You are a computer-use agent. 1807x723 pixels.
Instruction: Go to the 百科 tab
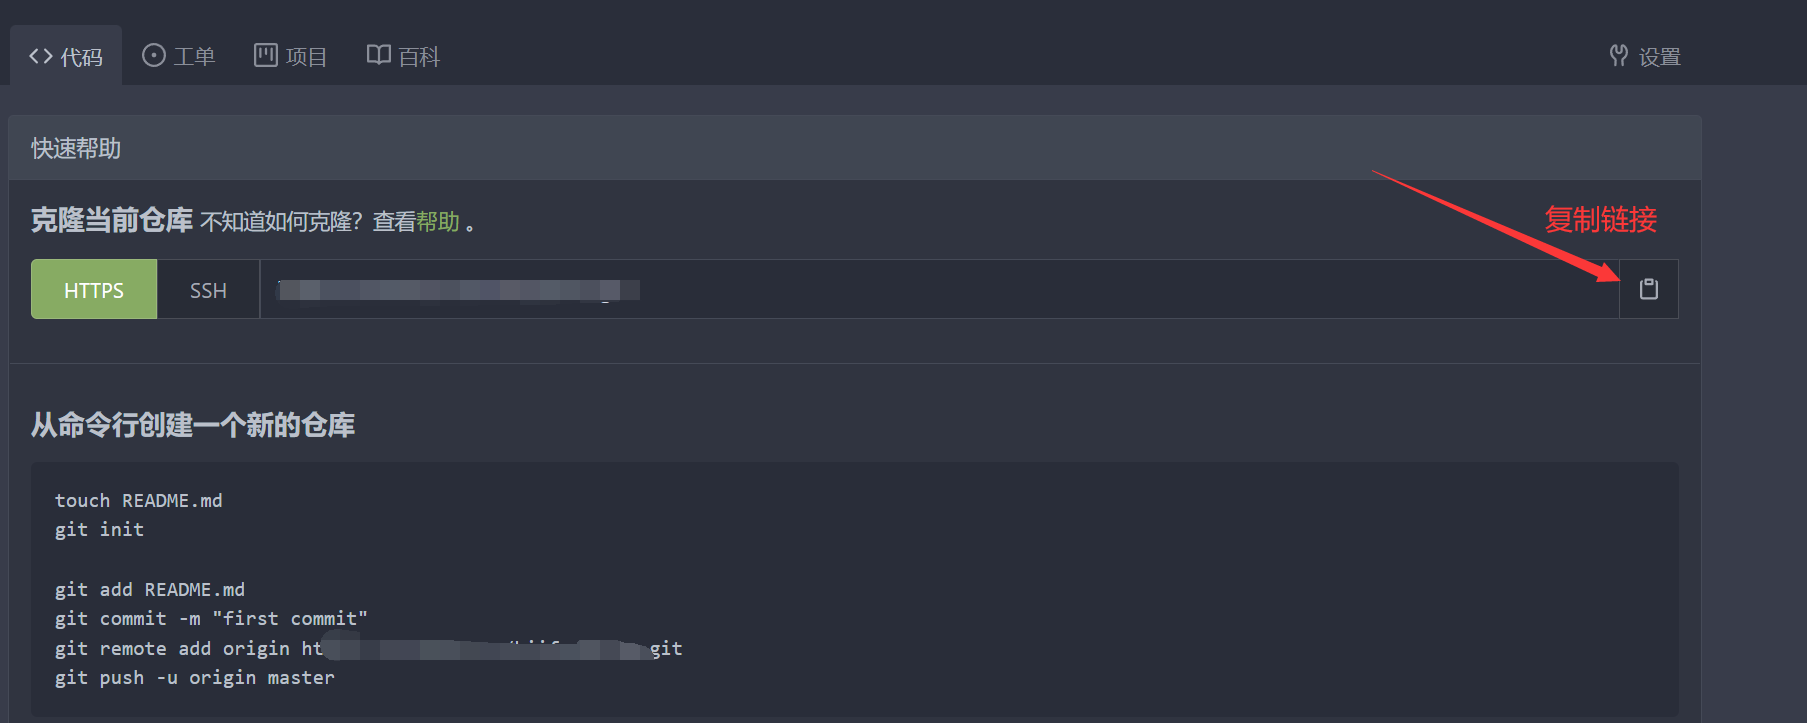click(x=419, y=57)
